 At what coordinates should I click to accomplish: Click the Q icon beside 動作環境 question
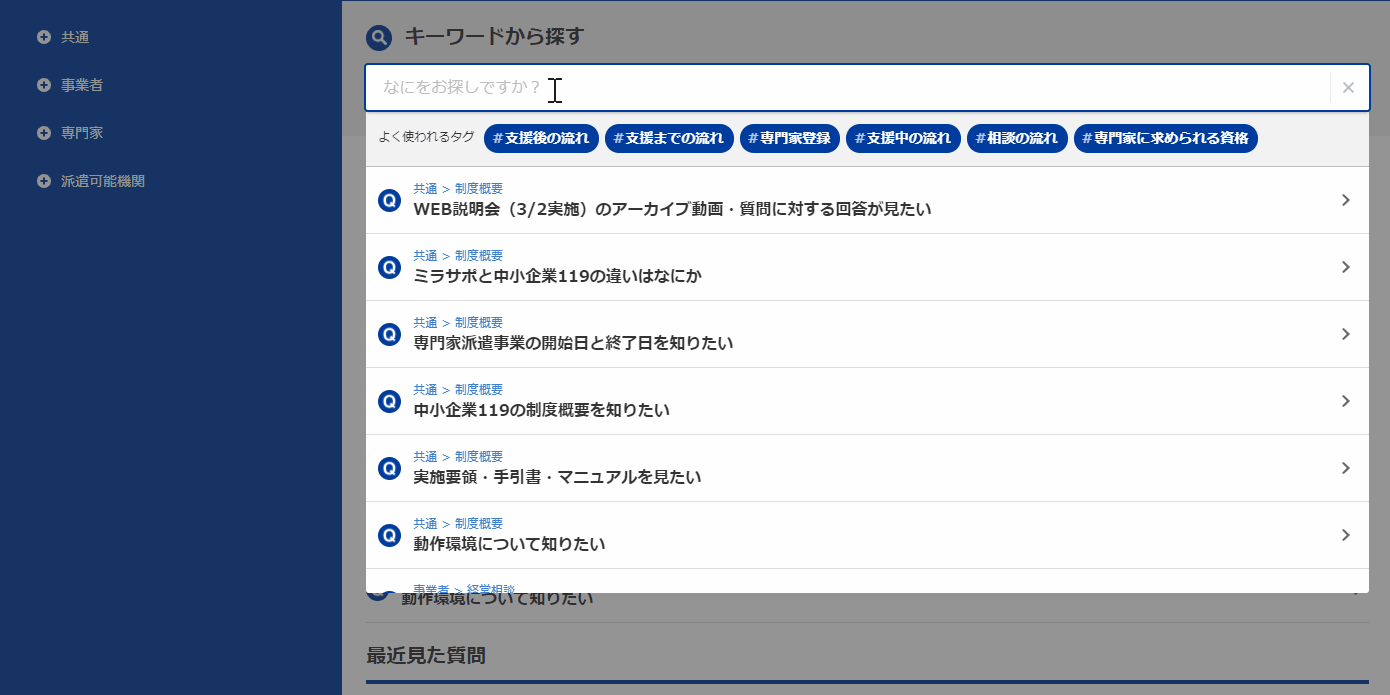pos(389,535)
